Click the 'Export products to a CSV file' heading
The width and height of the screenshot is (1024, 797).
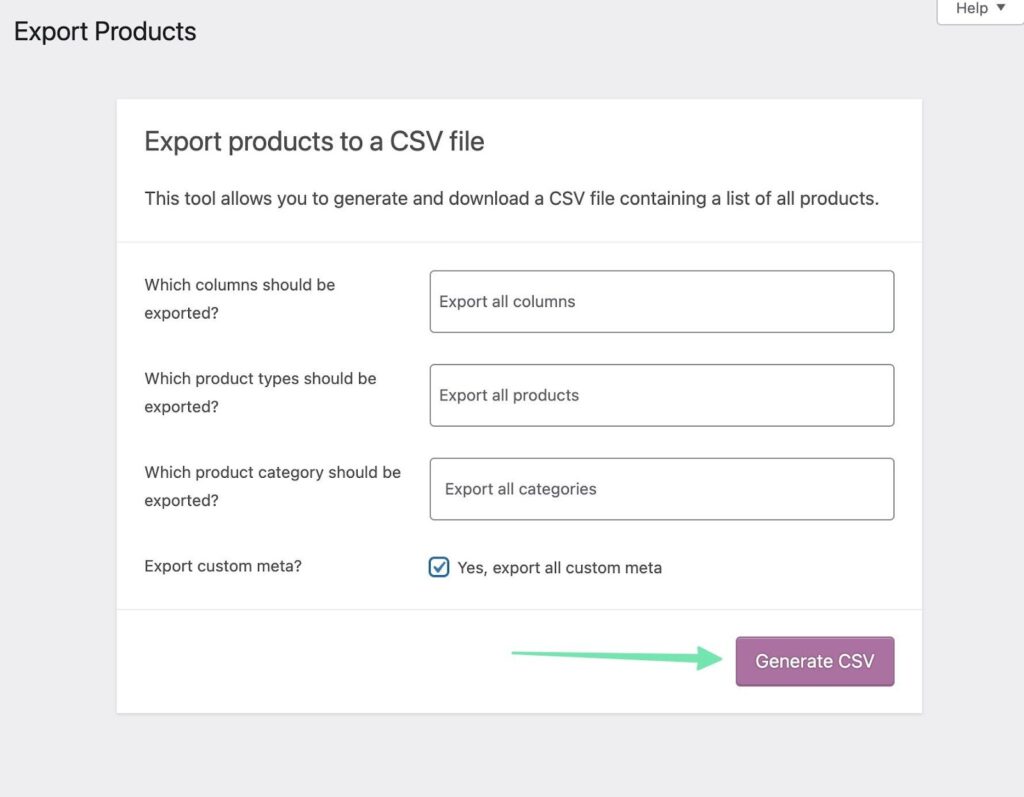coord(314,141)
